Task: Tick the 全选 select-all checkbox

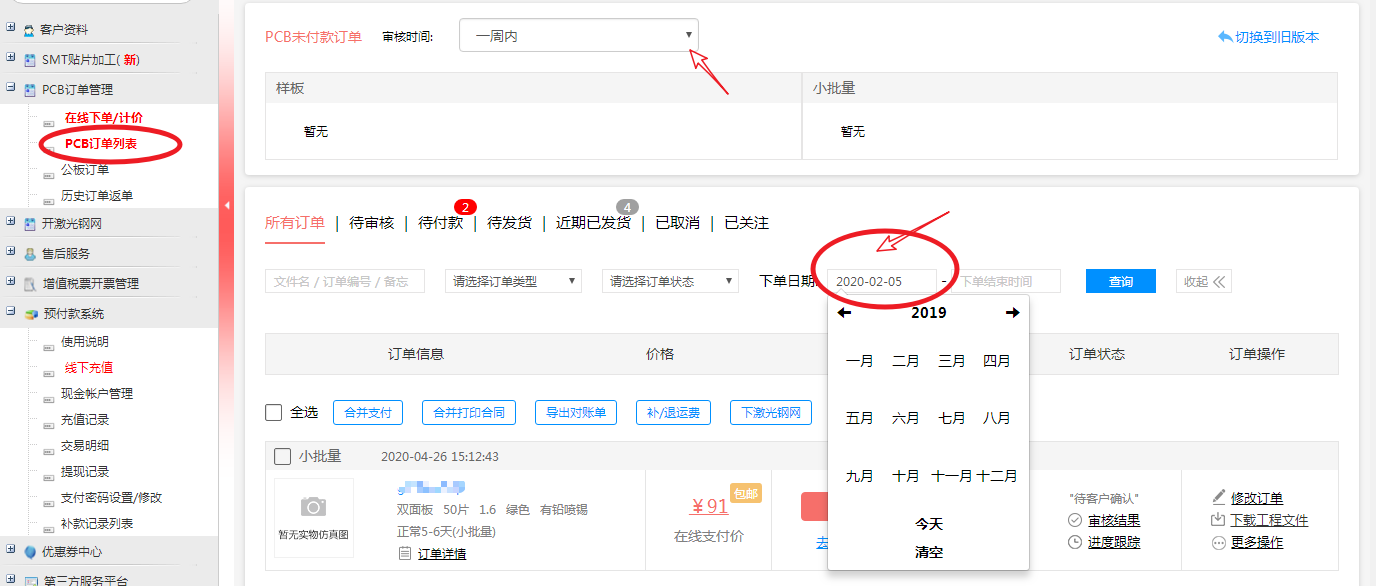Action: 274,412
